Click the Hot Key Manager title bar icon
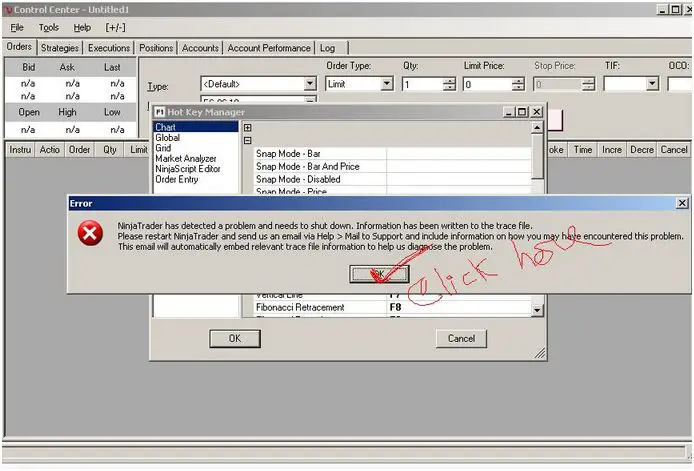 click(x=160, y=112)
